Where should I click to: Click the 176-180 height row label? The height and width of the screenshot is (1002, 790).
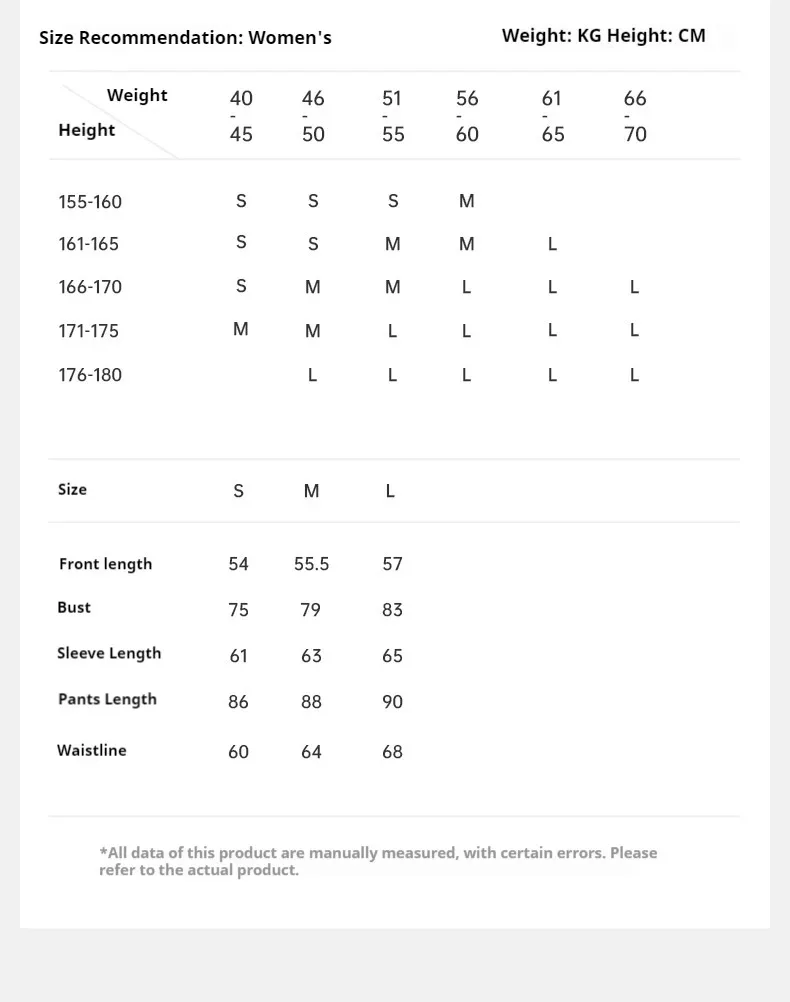(x=90, y=375)
